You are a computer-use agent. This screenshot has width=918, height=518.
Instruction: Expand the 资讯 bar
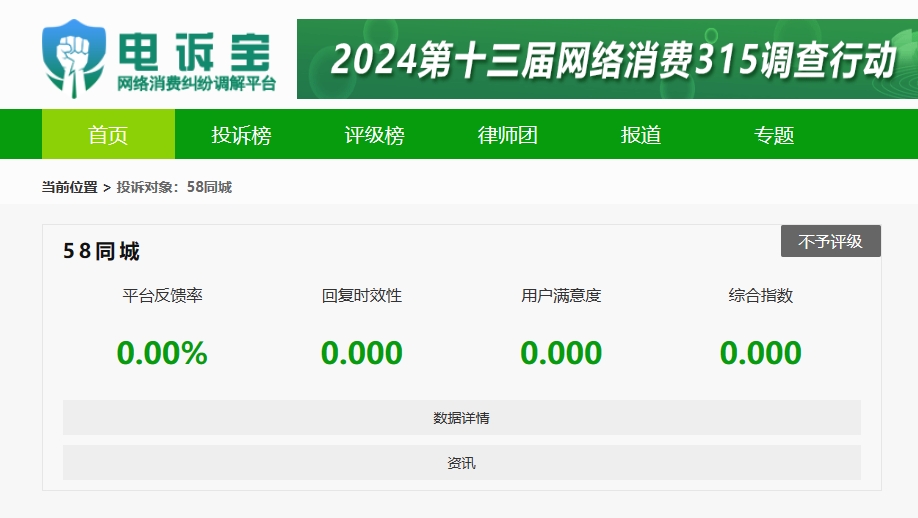click(x=462, y=463)
